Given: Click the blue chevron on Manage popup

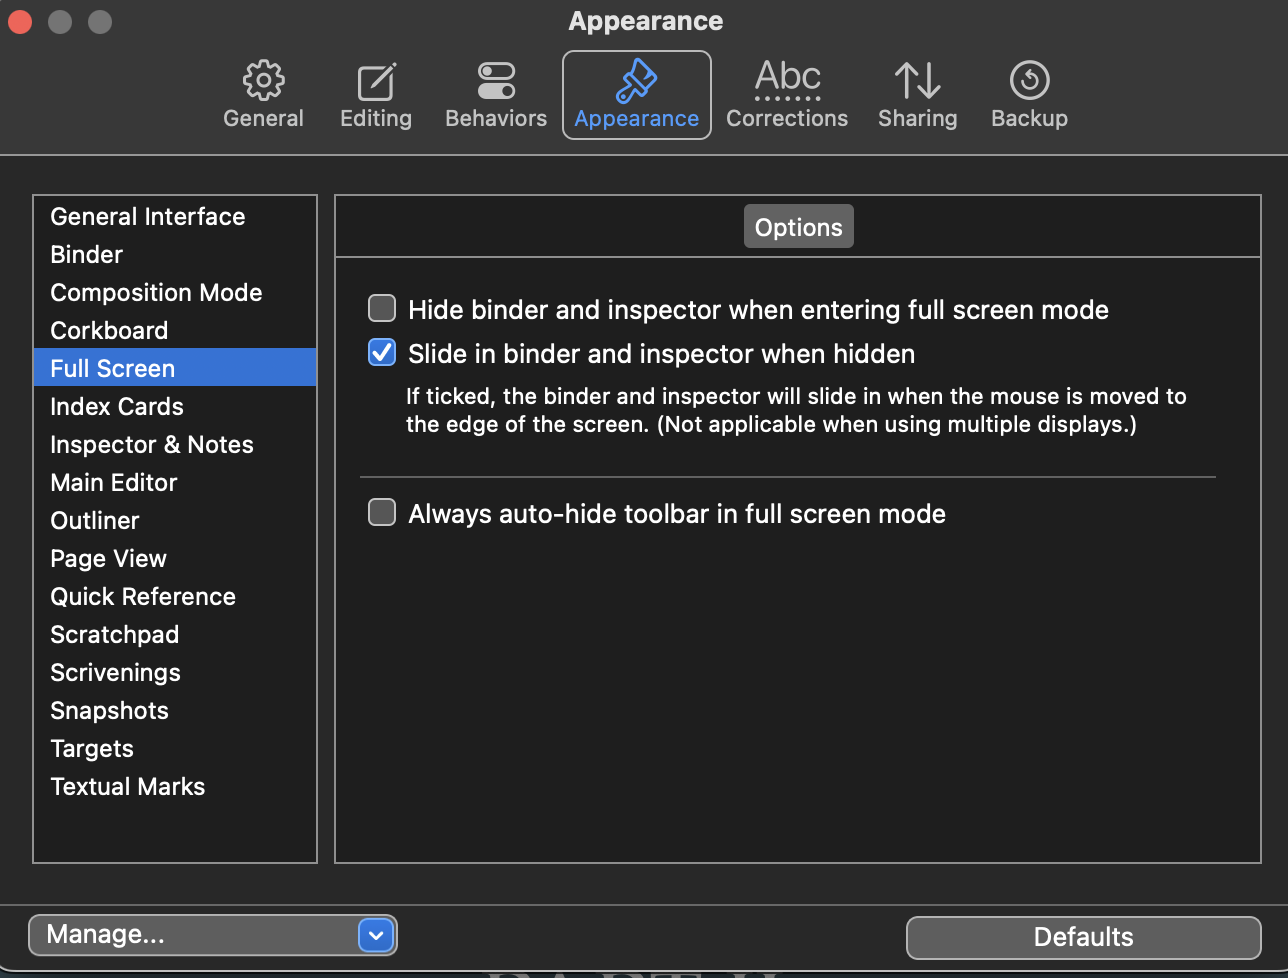Looking at the screenshot, I should pyautogui.click(x=376, y=936).
